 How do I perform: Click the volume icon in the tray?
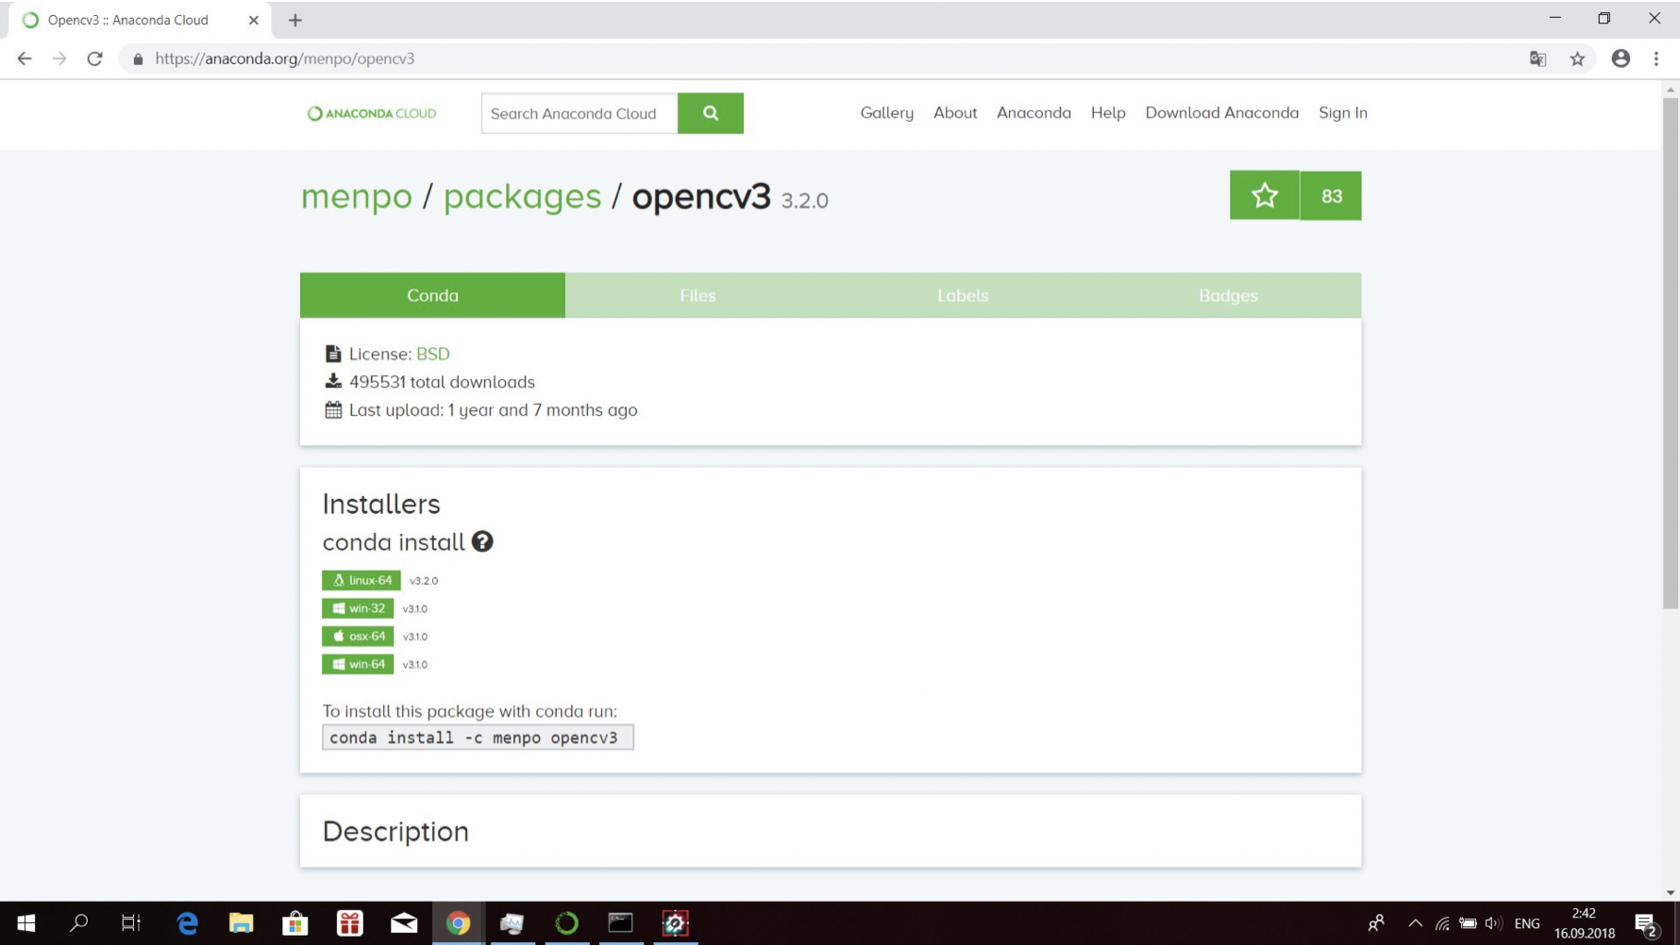point(1493,923)
